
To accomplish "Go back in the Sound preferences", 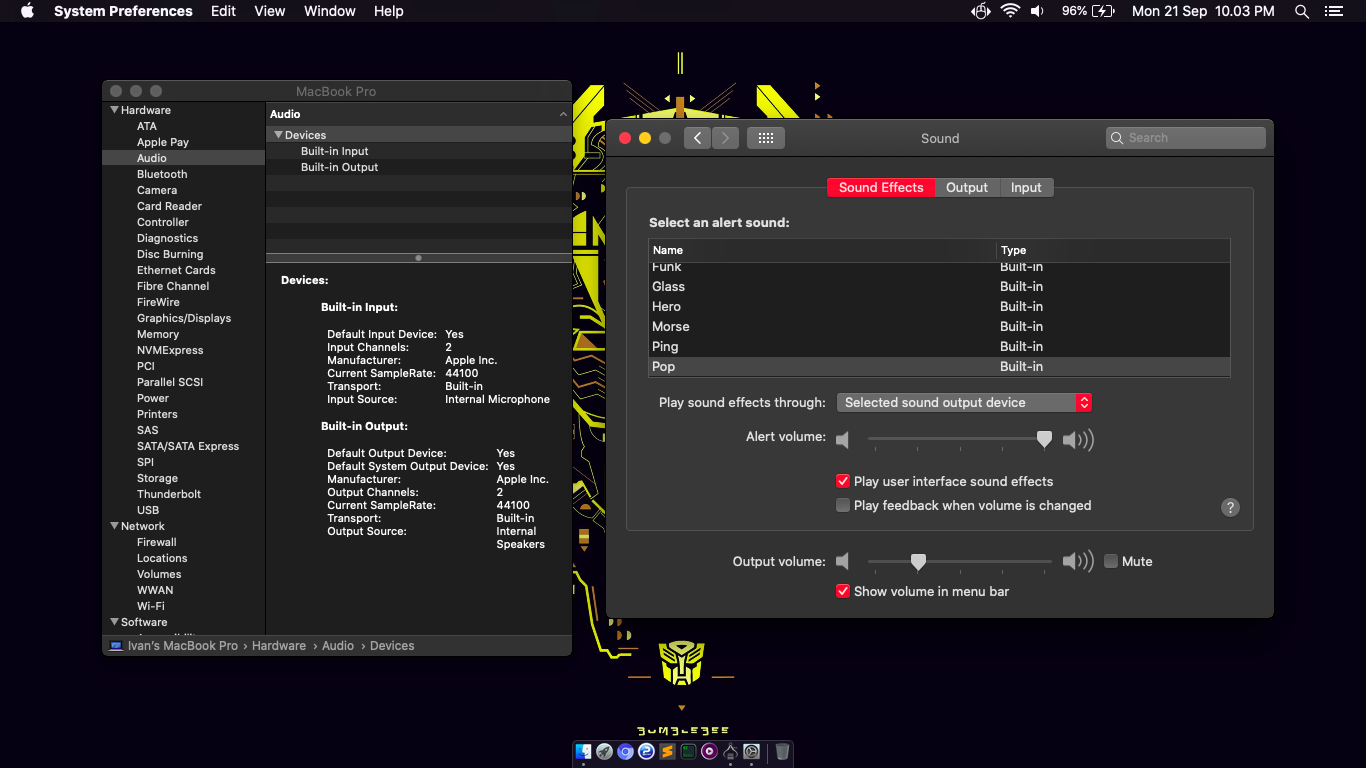I will (x=697, y=138).
